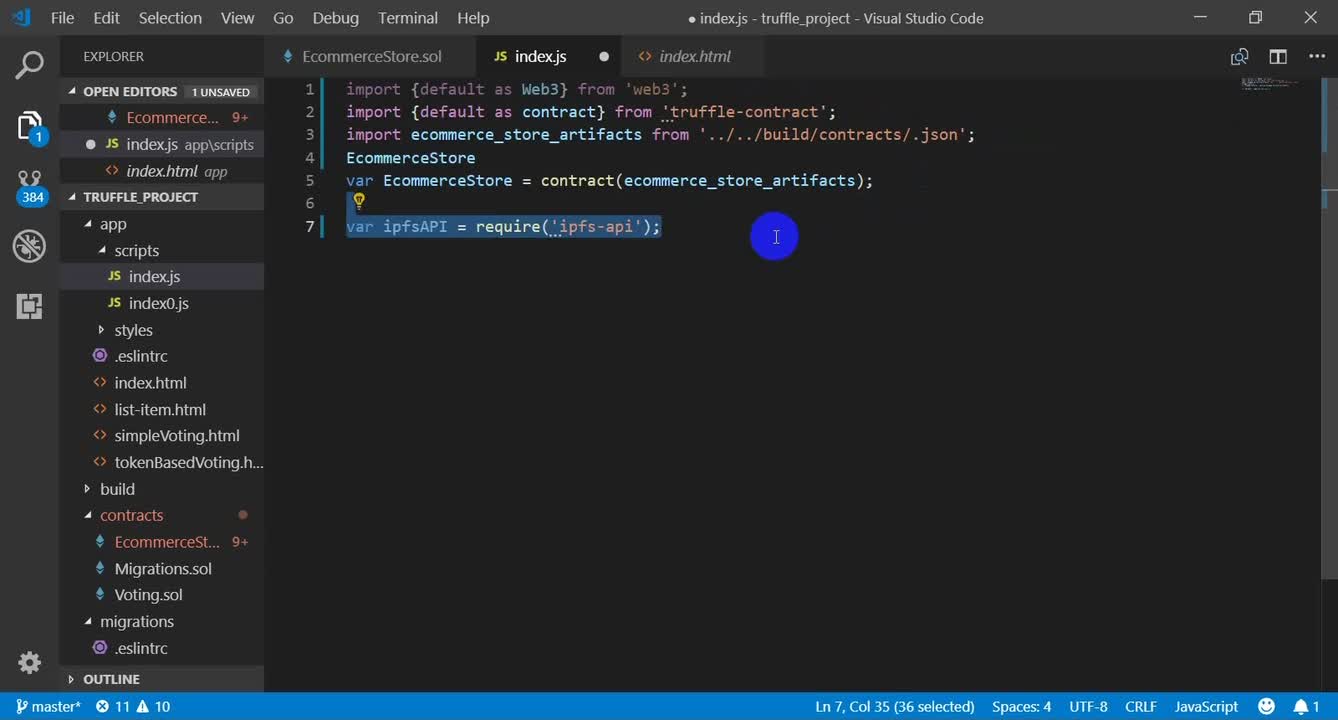Click the lightbulb code action icon
Screen dimensions: 1338x720
pyautogui.click(x=359, y=200)
